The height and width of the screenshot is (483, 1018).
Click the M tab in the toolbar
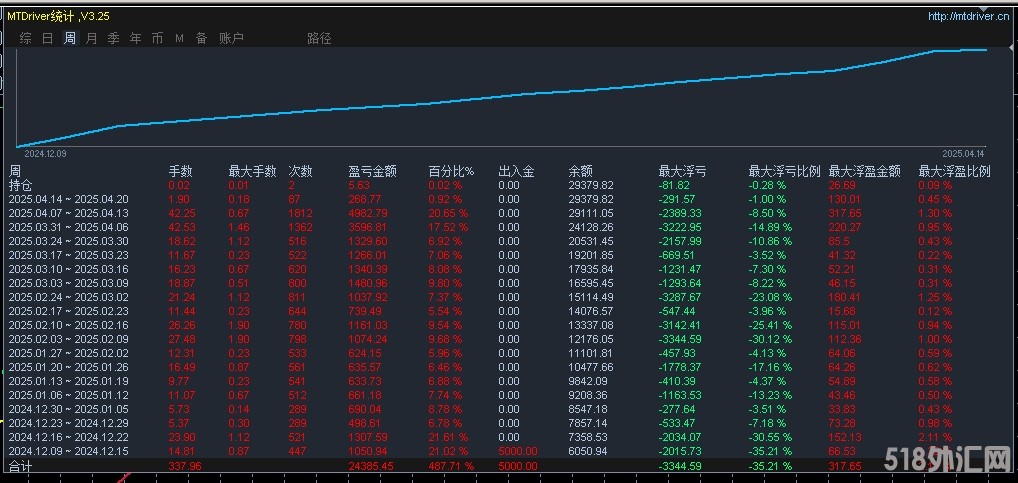(x=180, y=38)
